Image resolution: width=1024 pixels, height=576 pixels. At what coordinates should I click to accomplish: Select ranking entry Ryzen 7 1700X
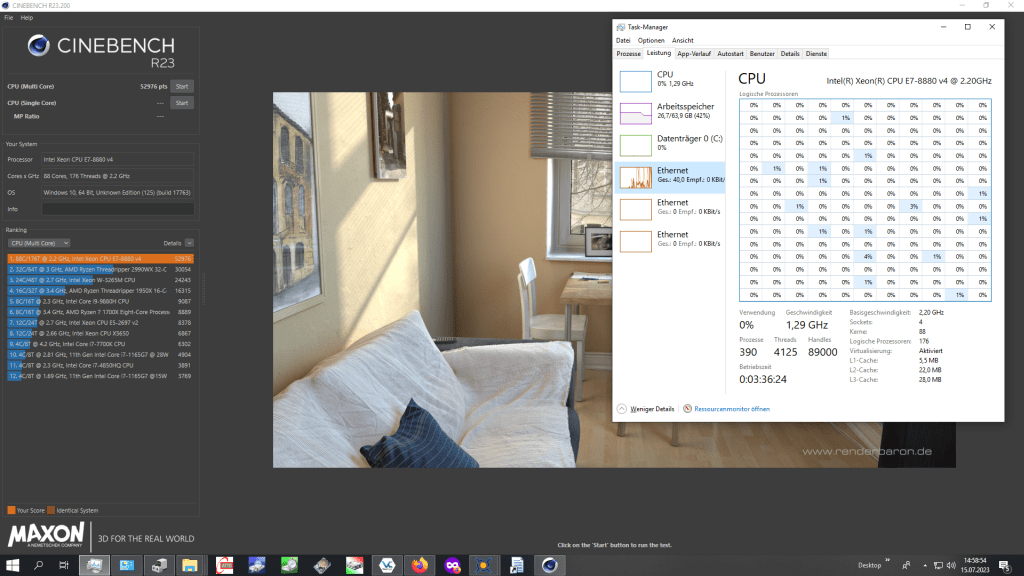(x=101, y=312)
